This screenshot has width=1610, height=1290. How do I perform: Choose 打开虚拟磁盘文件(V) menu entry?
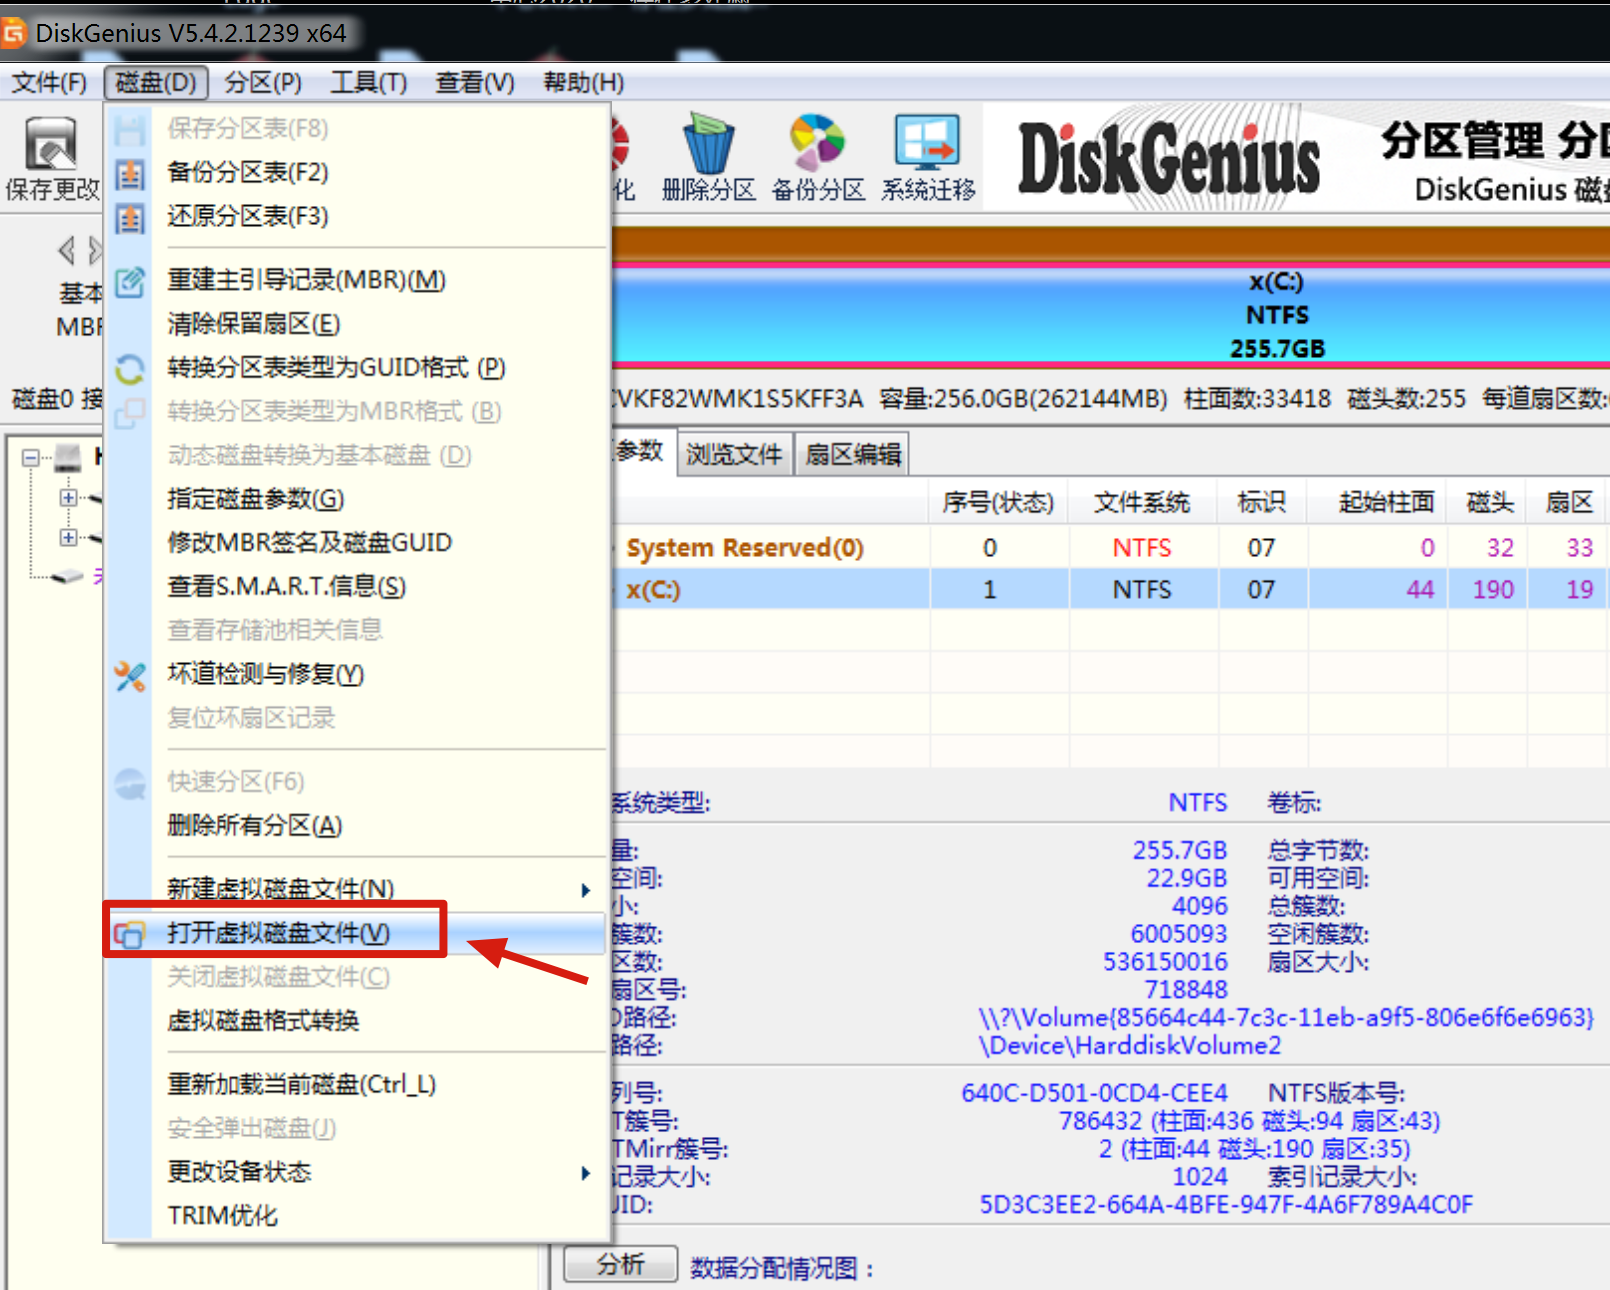[x=358, y=933]
